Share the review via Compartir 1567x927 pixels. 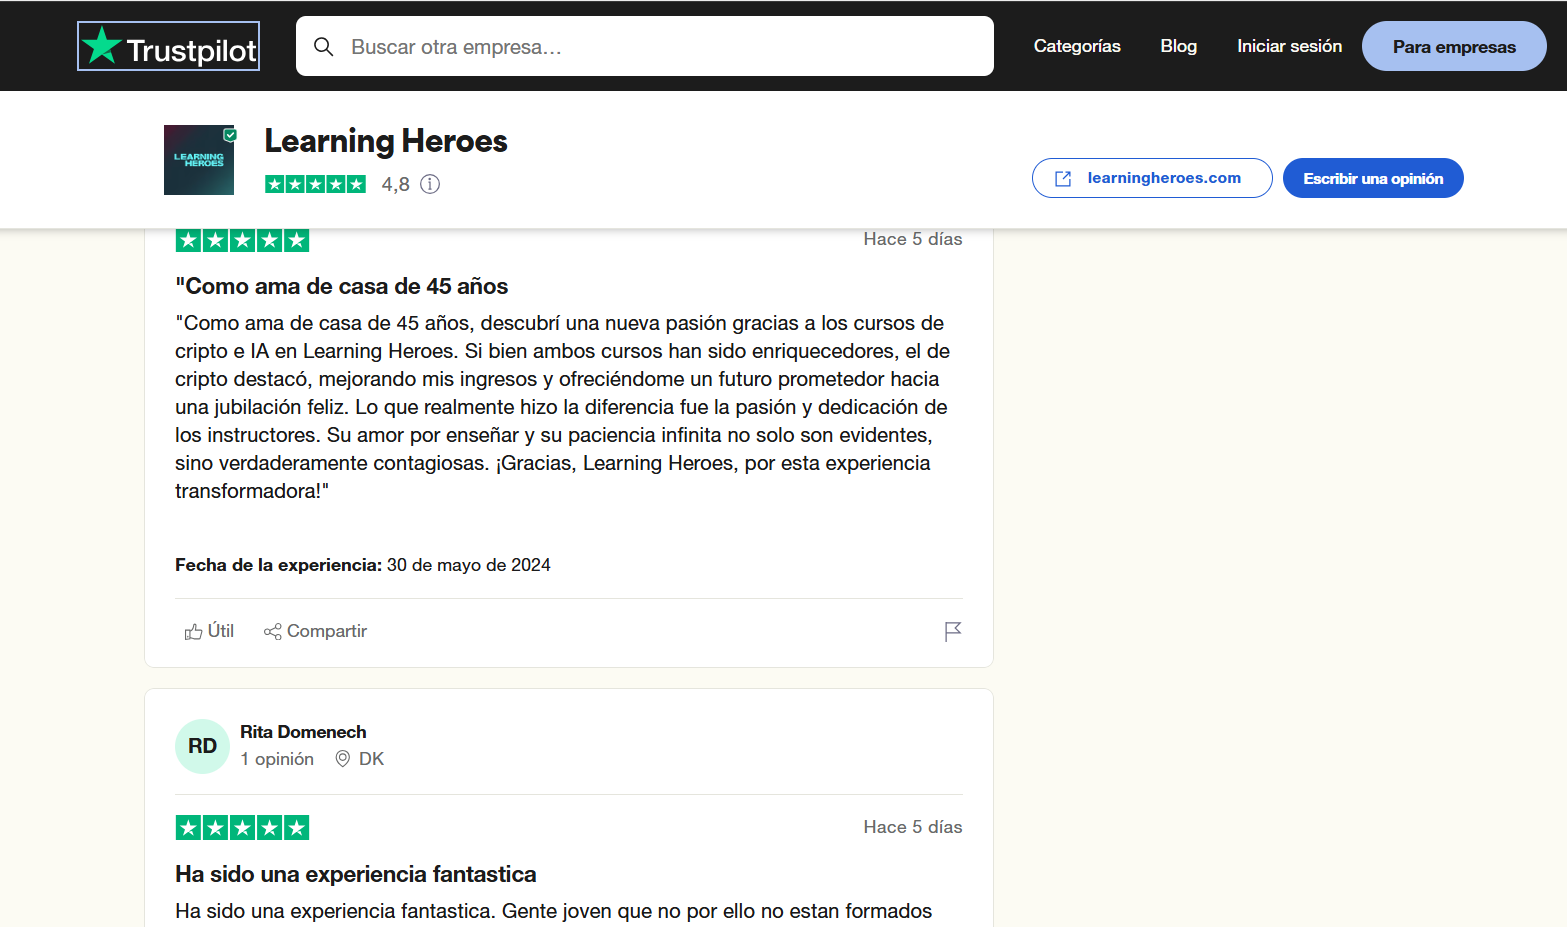(x=315, y=631)
